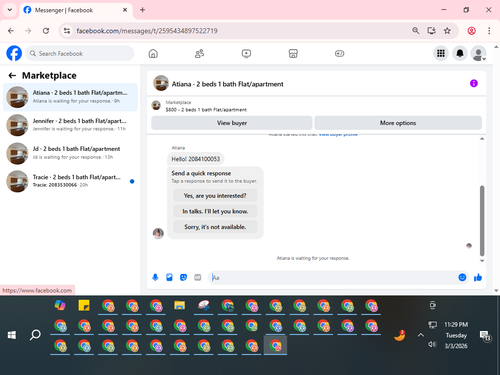Open the Gaming icon in top navigation
This screenshot has width=500, height=375.
[339, 53]
